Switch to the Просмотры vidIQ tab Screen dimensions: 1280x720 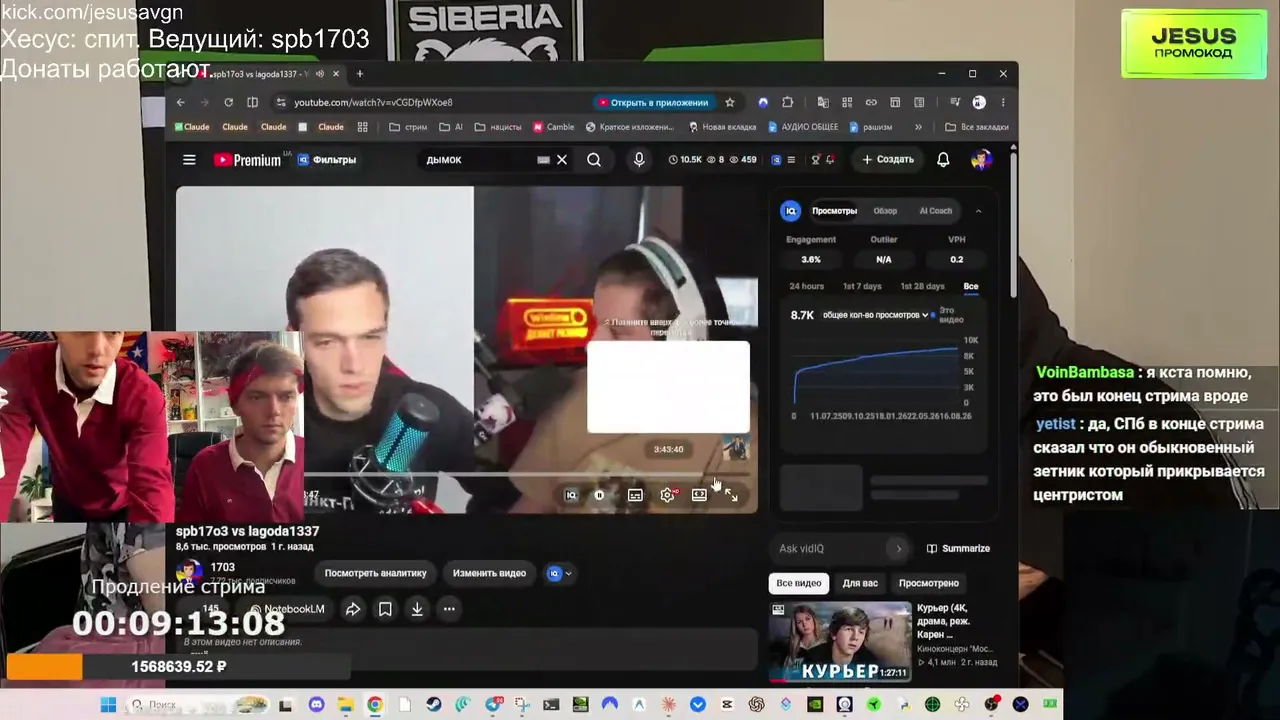click(x=834, y=211)
